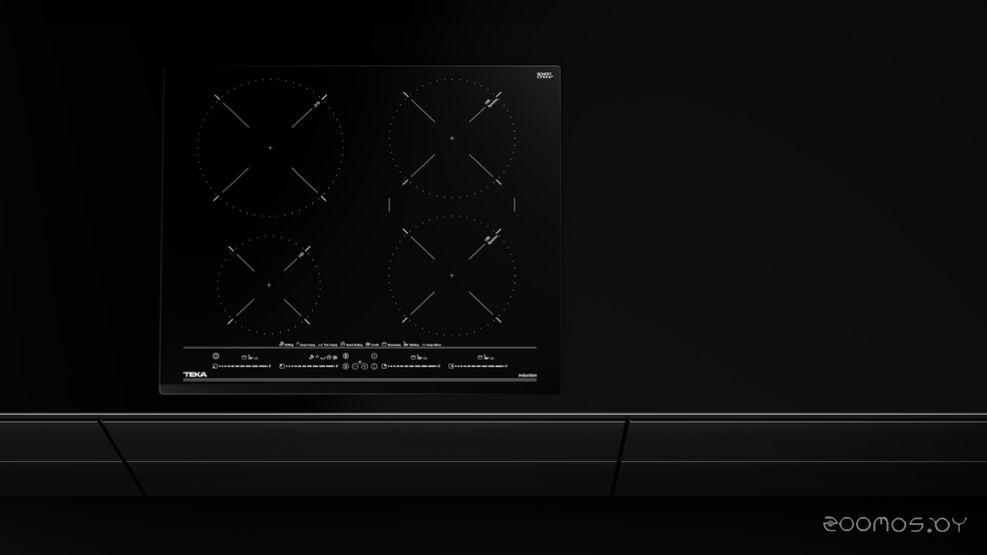Select the zone icon beside the third slider

coord(384,366)
